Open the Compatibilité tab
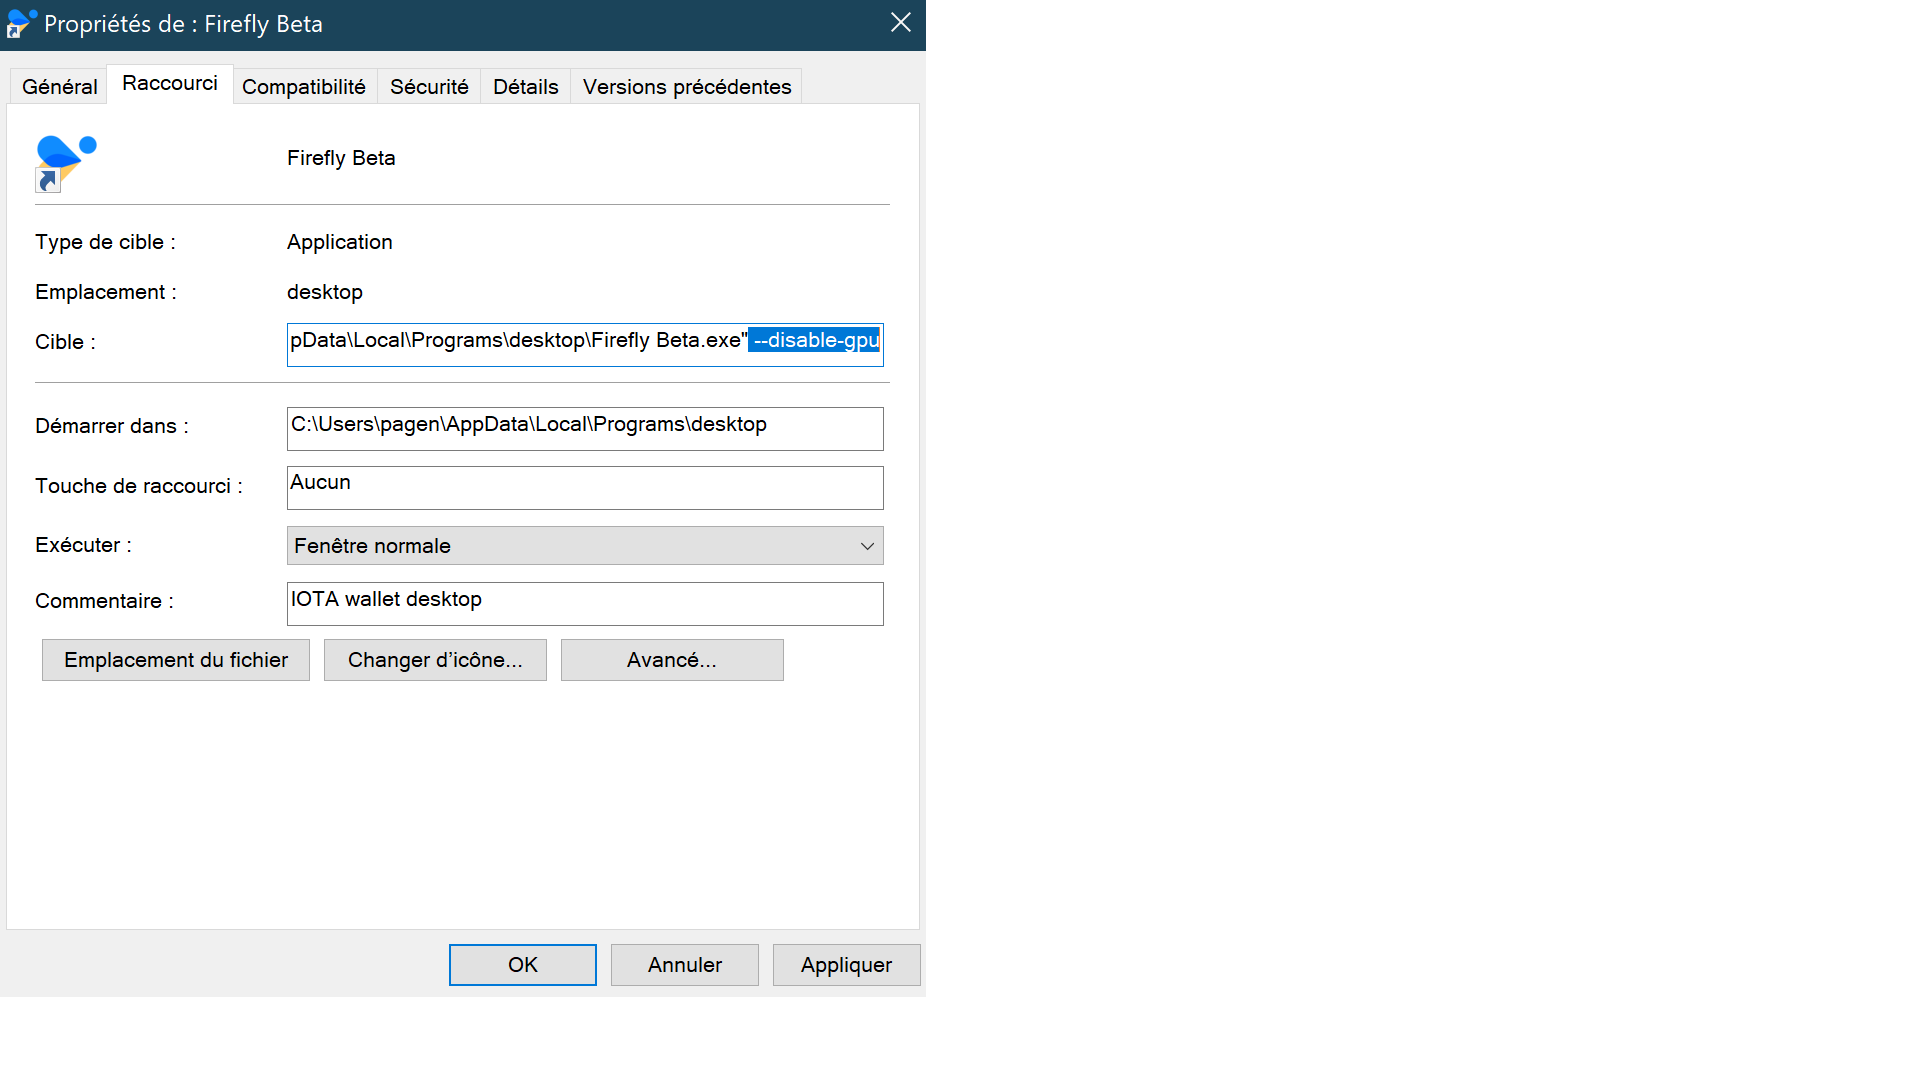Viewport: 1920px width, 1080px height. coord(304,86)
